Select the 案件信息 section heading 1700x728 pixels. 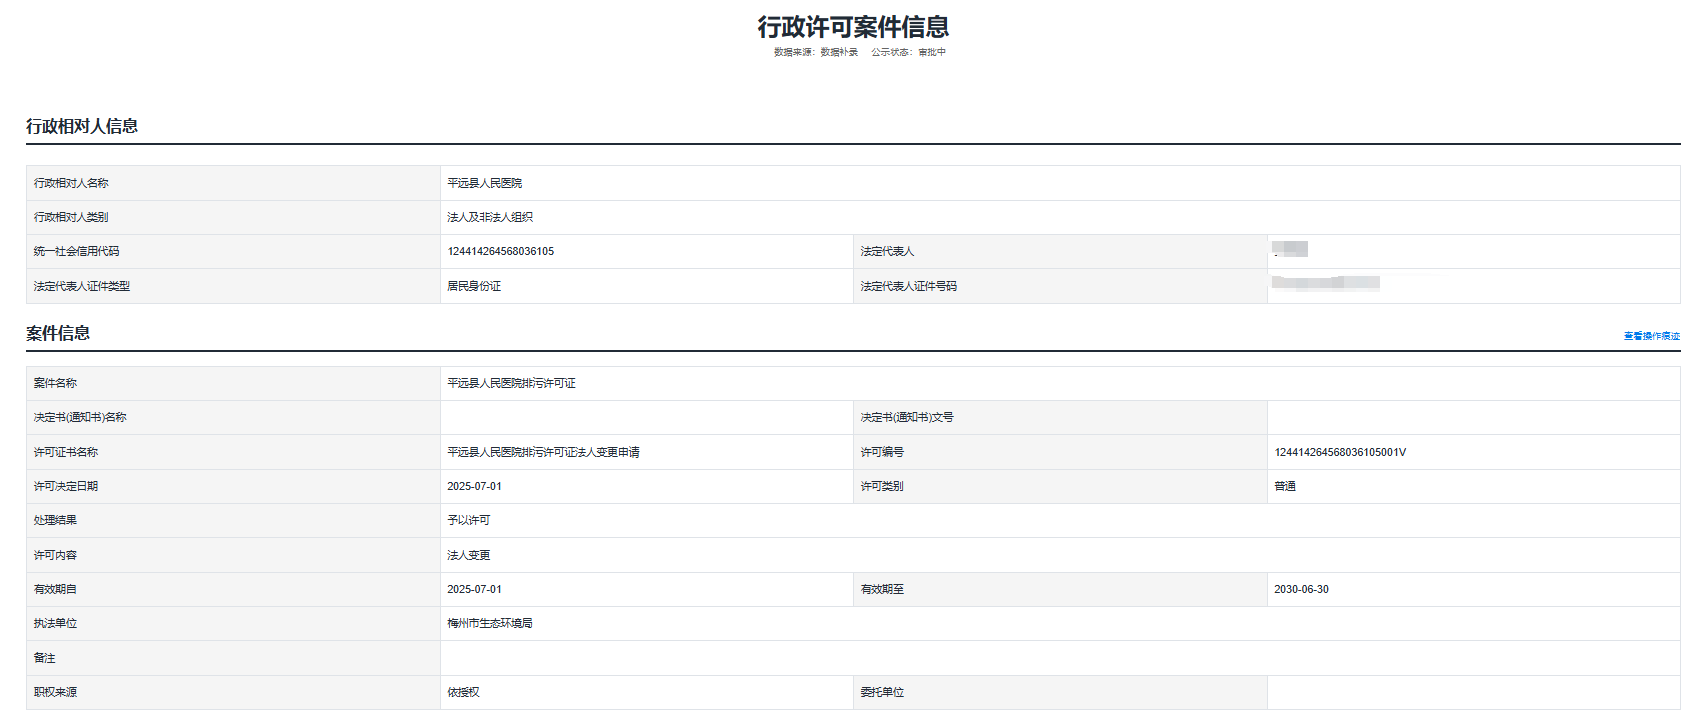point(58,333)
